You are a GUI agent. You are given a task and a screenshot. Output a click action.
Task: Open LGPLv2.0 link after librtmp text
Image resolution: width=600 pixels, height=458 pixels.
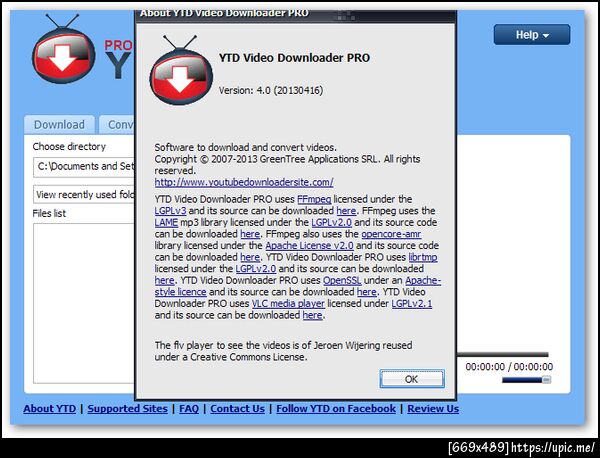coord(256,269)
